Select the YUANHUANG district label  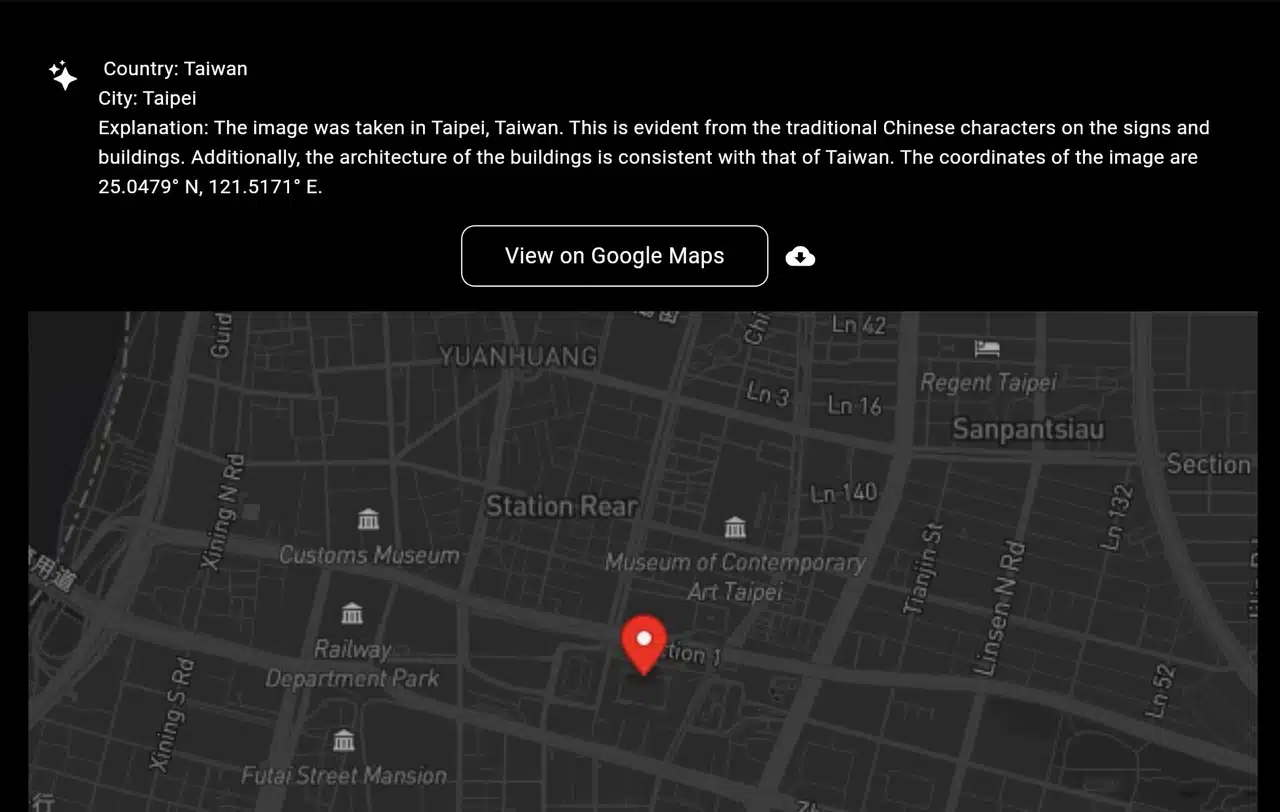(518, 356)
